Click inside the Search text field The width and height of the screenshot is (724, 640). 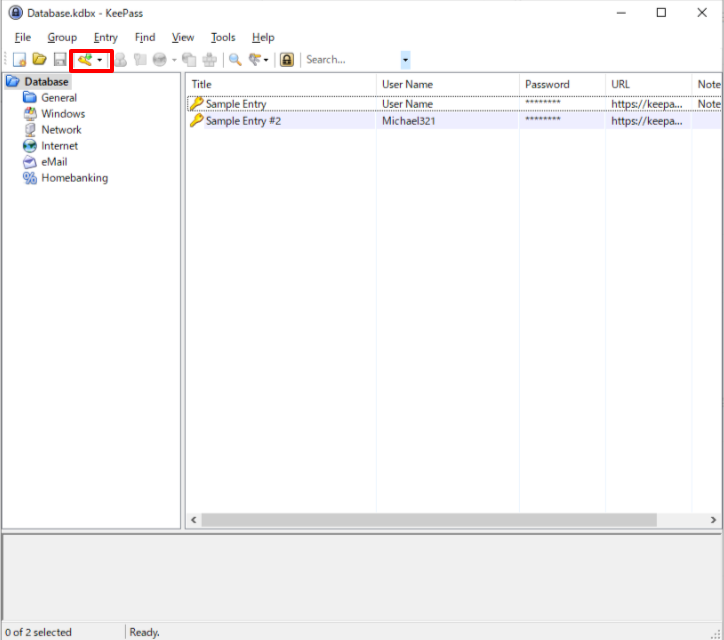[350, 60]
